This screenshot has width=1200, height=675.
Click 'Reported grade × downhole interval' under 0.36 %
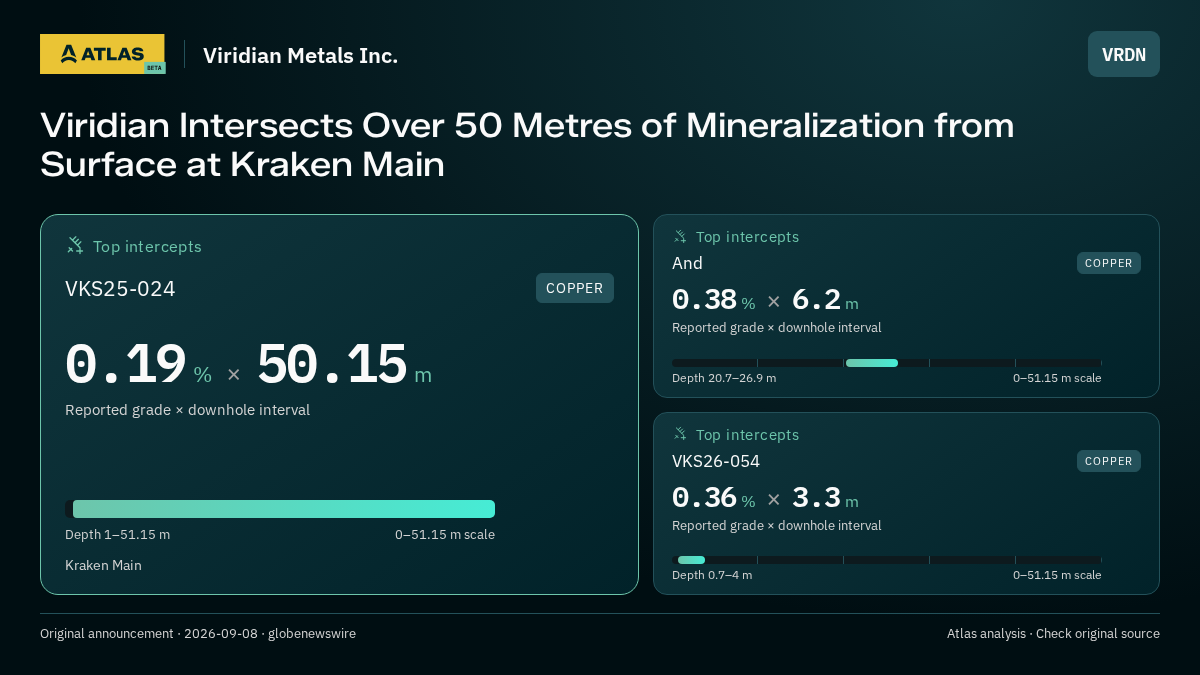tap(777, 526)
